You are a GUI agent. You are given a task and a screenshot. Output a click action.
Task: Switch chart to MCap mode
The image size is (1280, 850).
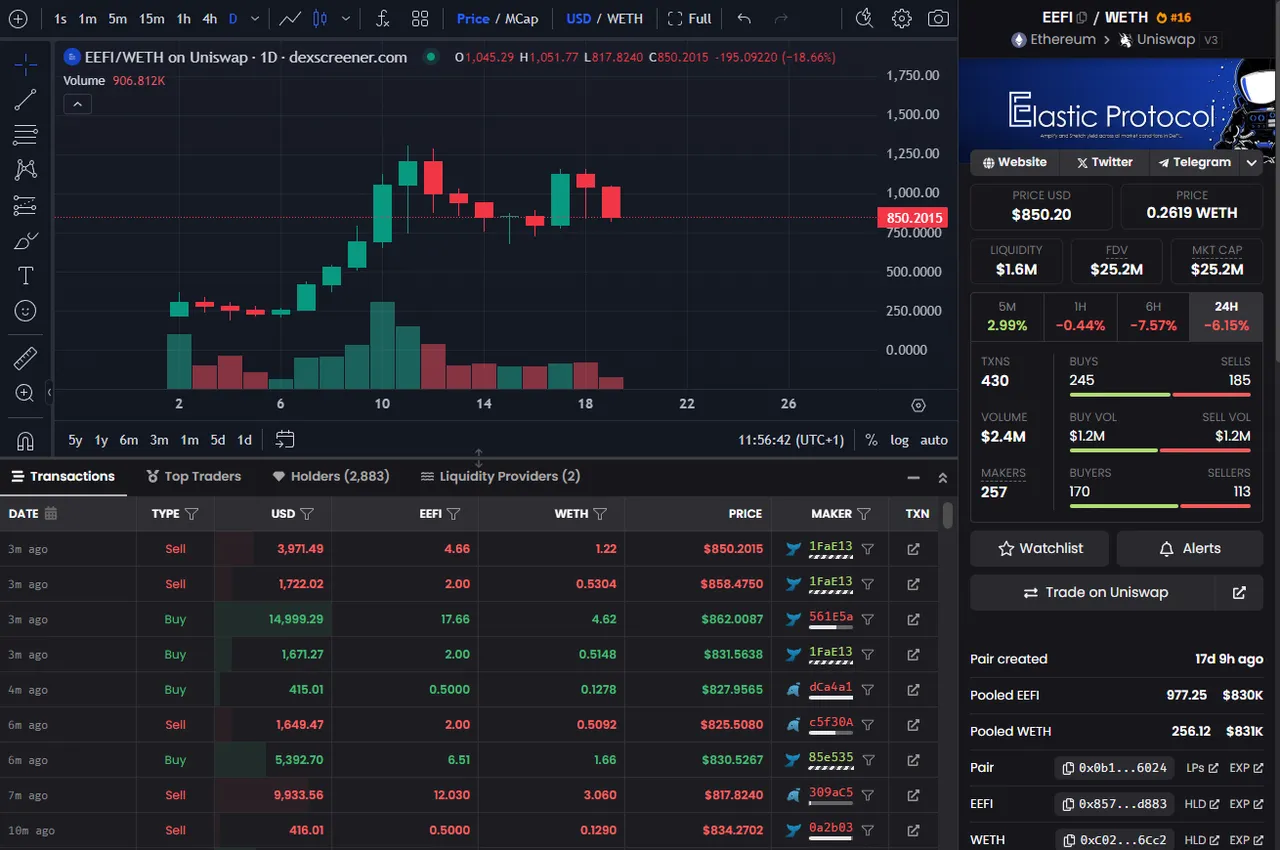coord(521,18)
